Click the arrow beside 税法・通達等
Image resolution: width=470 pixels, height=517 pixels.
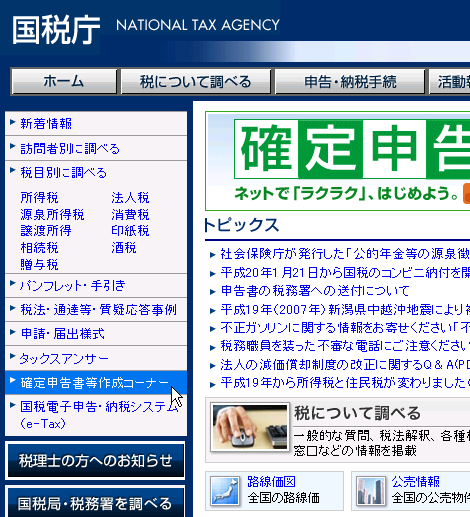tap(13, 308)
